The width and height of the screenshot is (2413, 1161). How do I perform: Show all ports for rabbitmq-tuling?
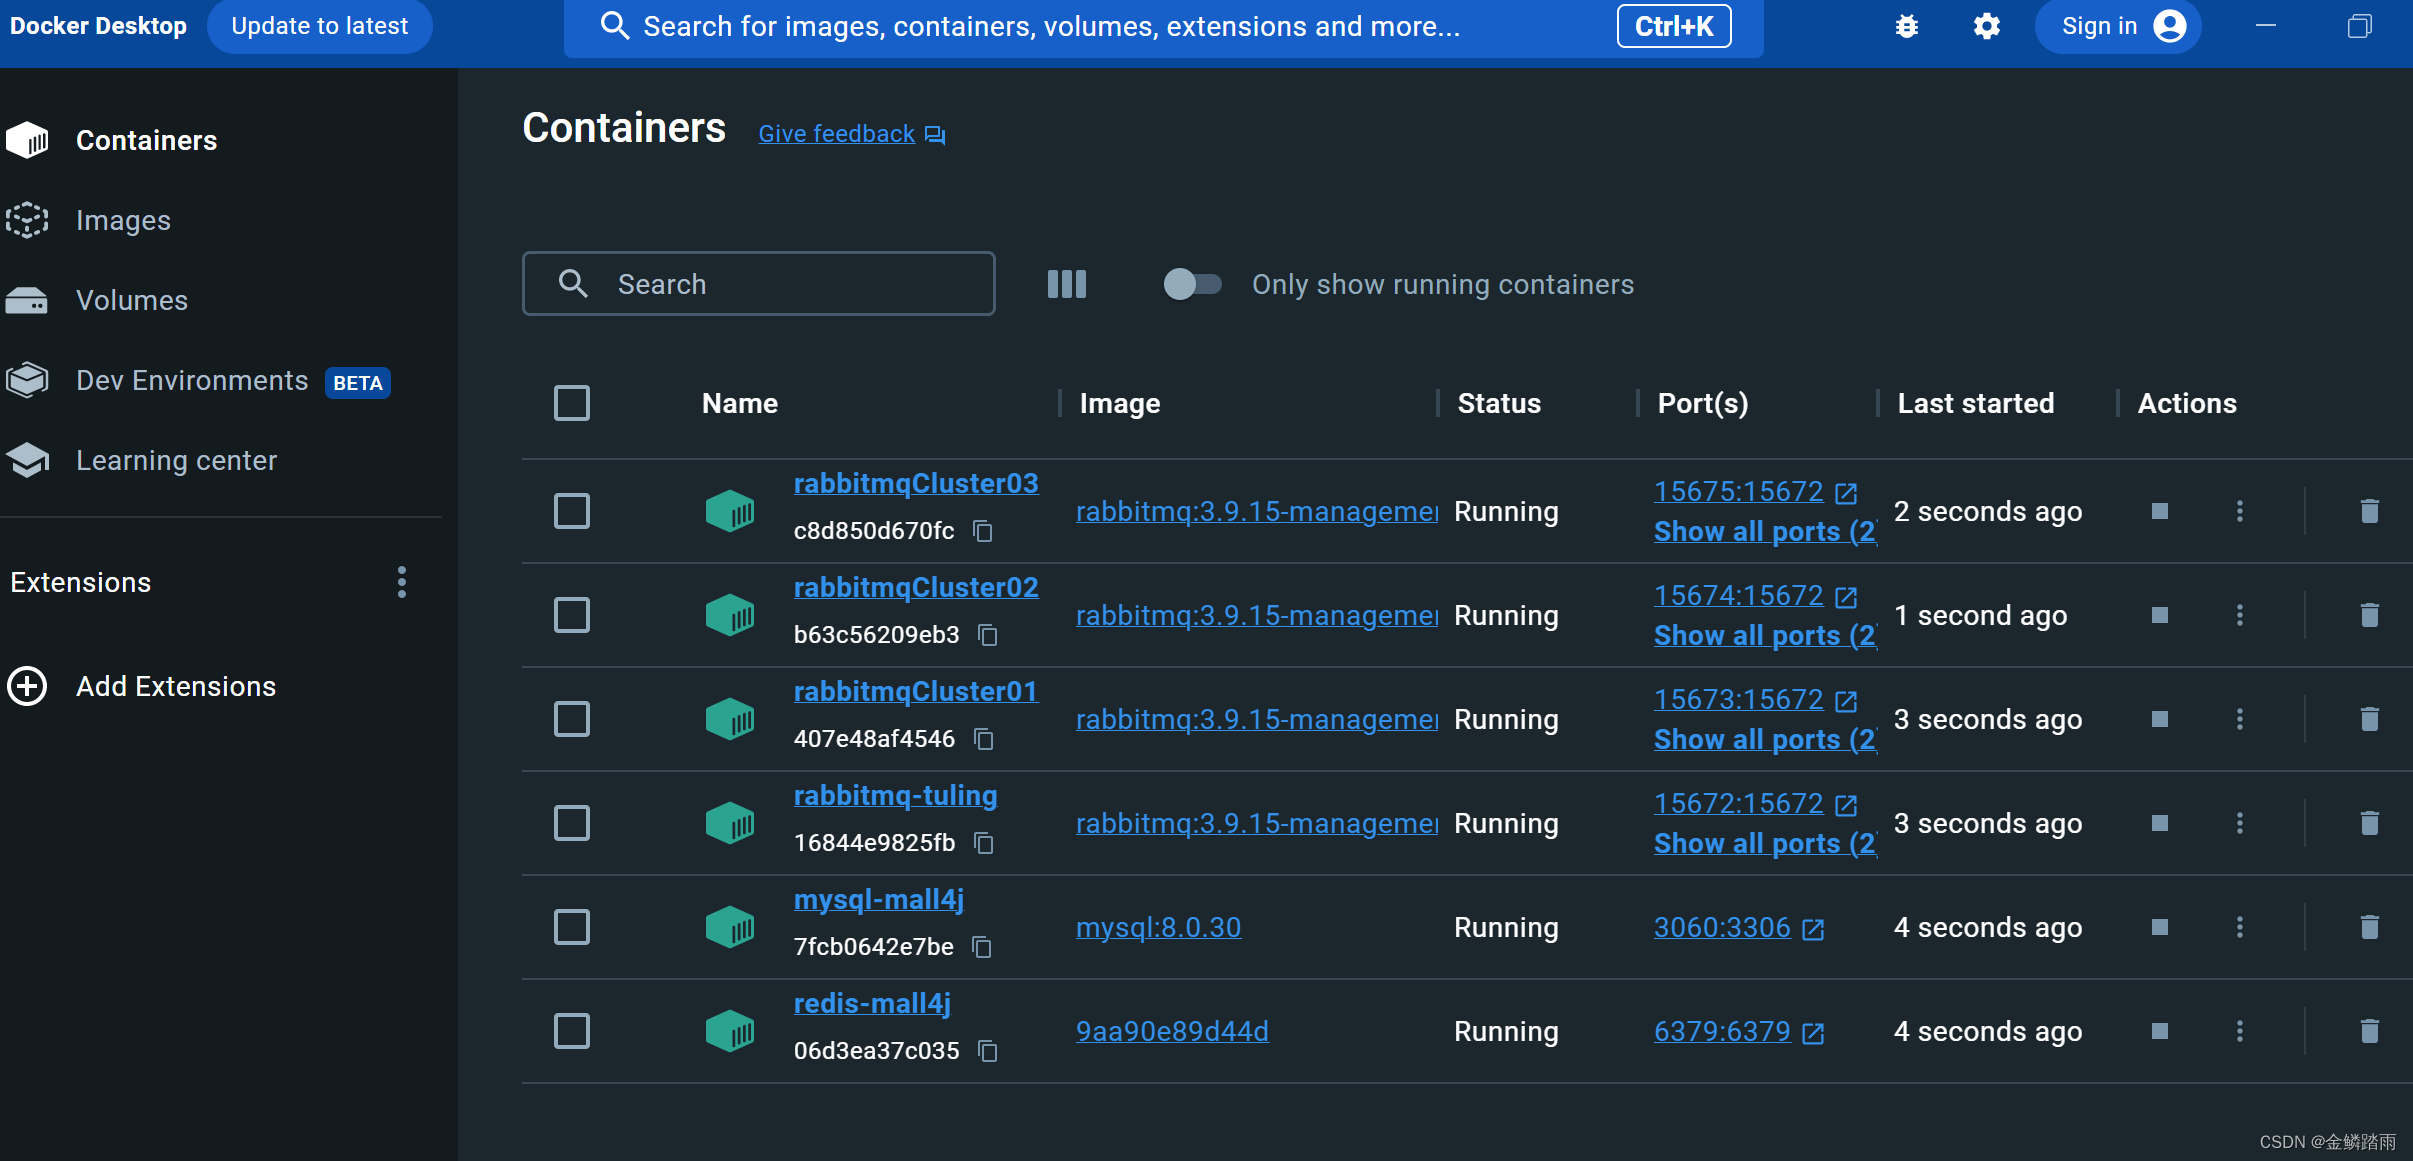coord(1765,844)
